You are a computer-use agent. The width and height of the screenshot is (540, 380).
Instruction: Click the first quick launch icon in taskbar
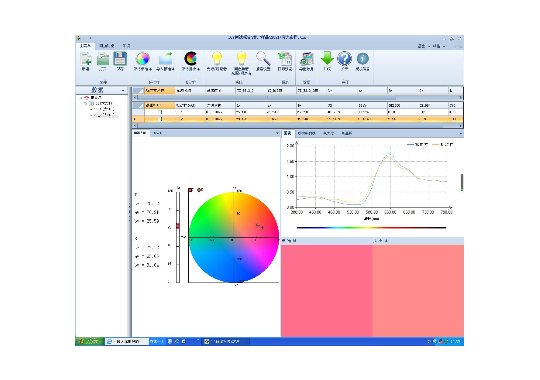click(170, 341)
